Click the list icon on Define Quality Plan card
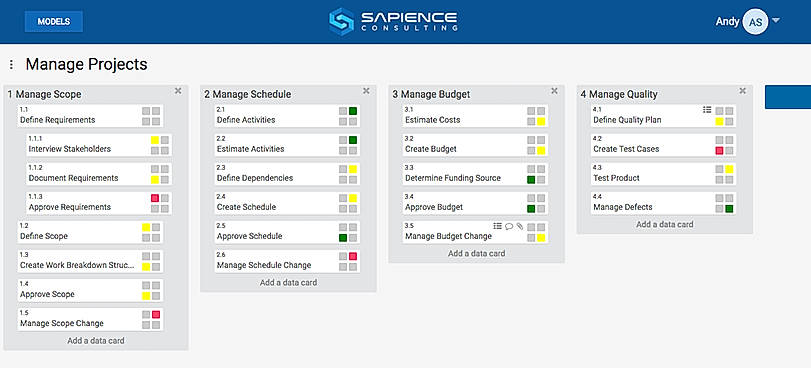 pos(707,110)
